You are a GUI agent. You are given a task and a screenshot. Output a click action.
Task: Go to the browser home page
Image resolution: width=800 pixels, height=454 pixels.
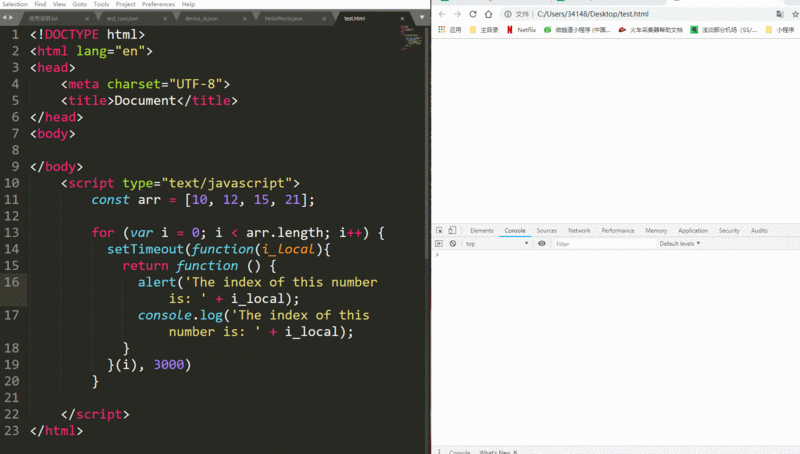(x=488, y=14)
